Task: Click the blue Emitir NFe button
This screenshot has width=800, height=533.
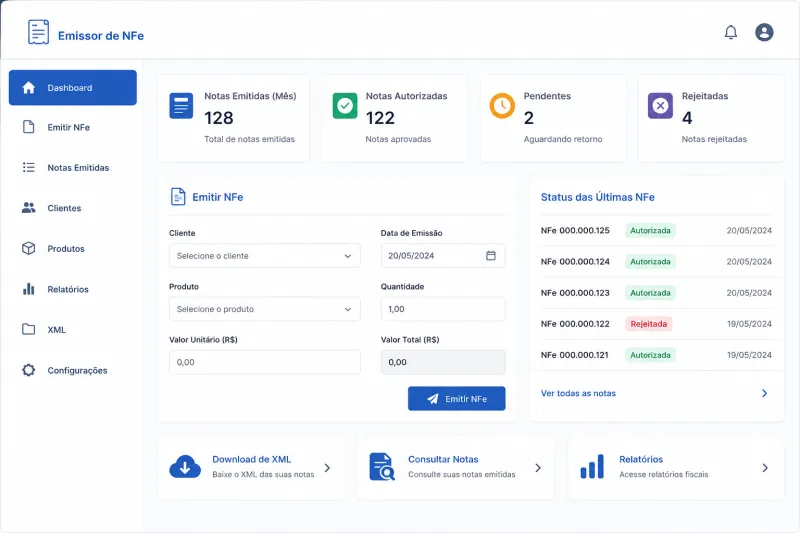Action: click(x=457, y=398)
